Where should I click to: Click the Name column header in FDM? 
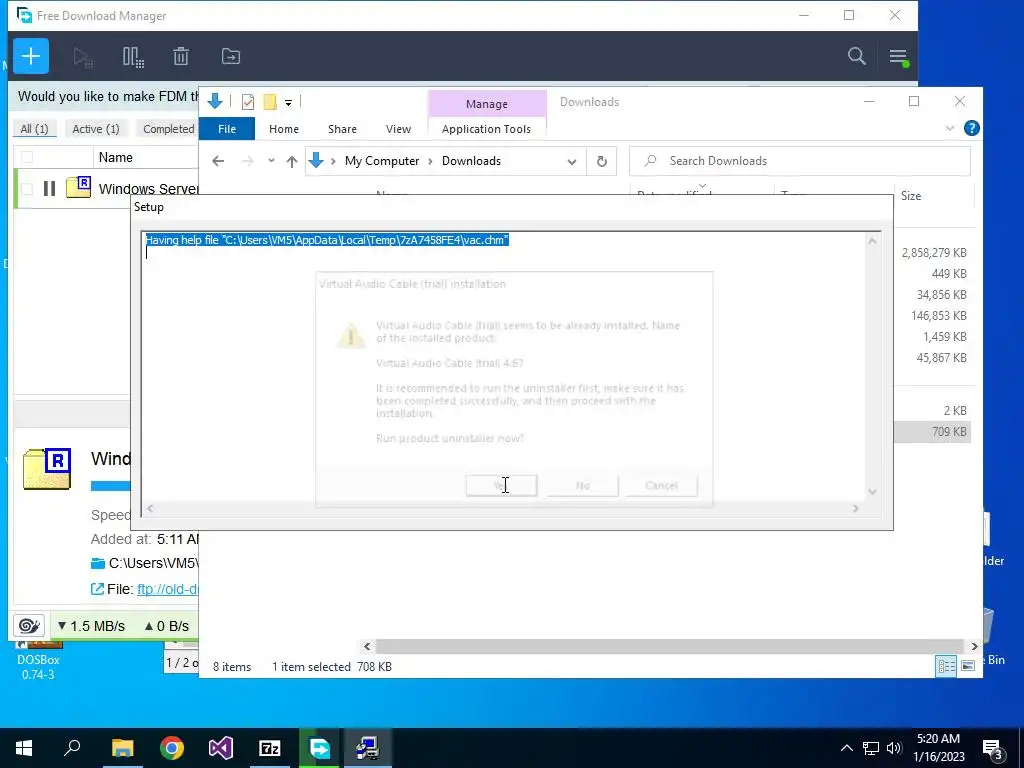click(116, 157)
